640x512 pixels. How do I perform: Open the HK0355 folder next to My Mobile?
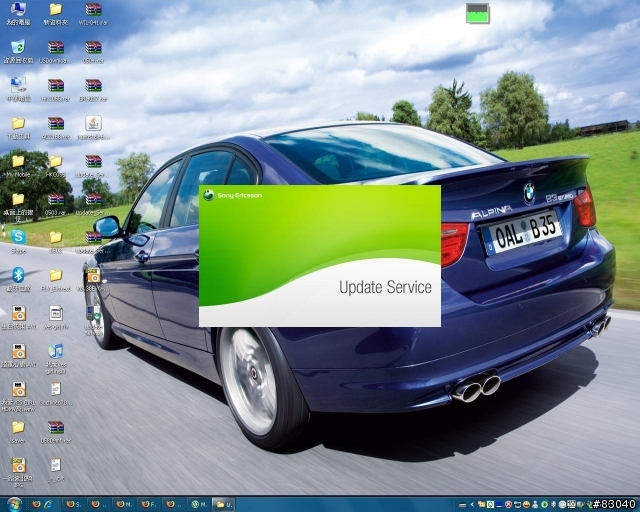[56, 165]
